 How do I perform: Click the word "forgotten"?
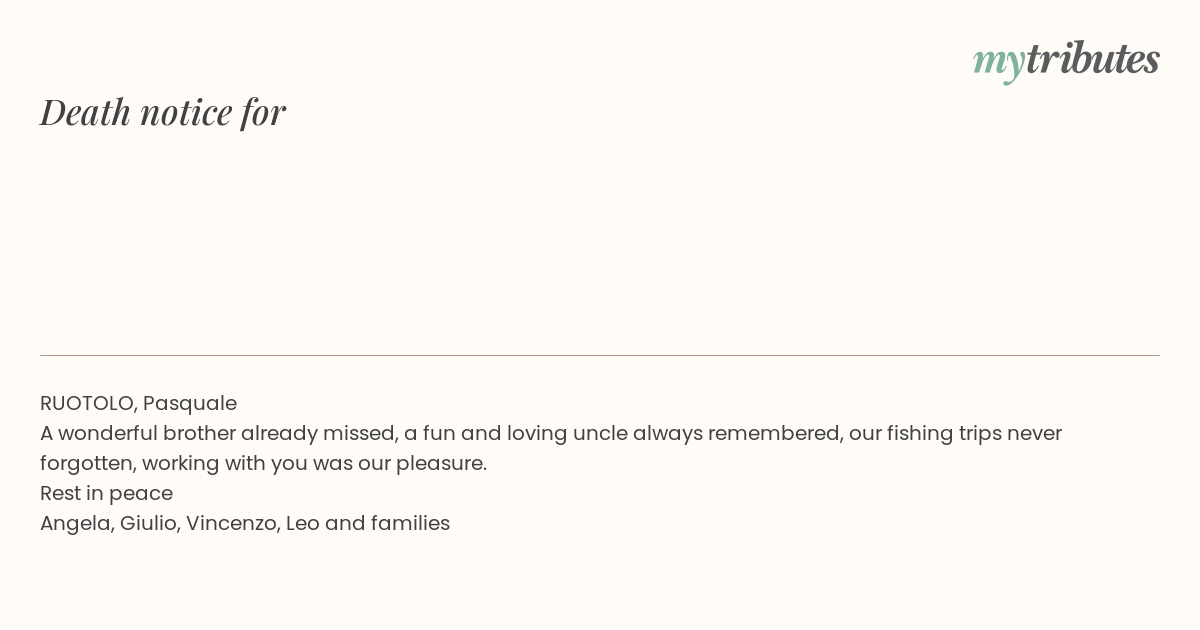click(87, 464)
